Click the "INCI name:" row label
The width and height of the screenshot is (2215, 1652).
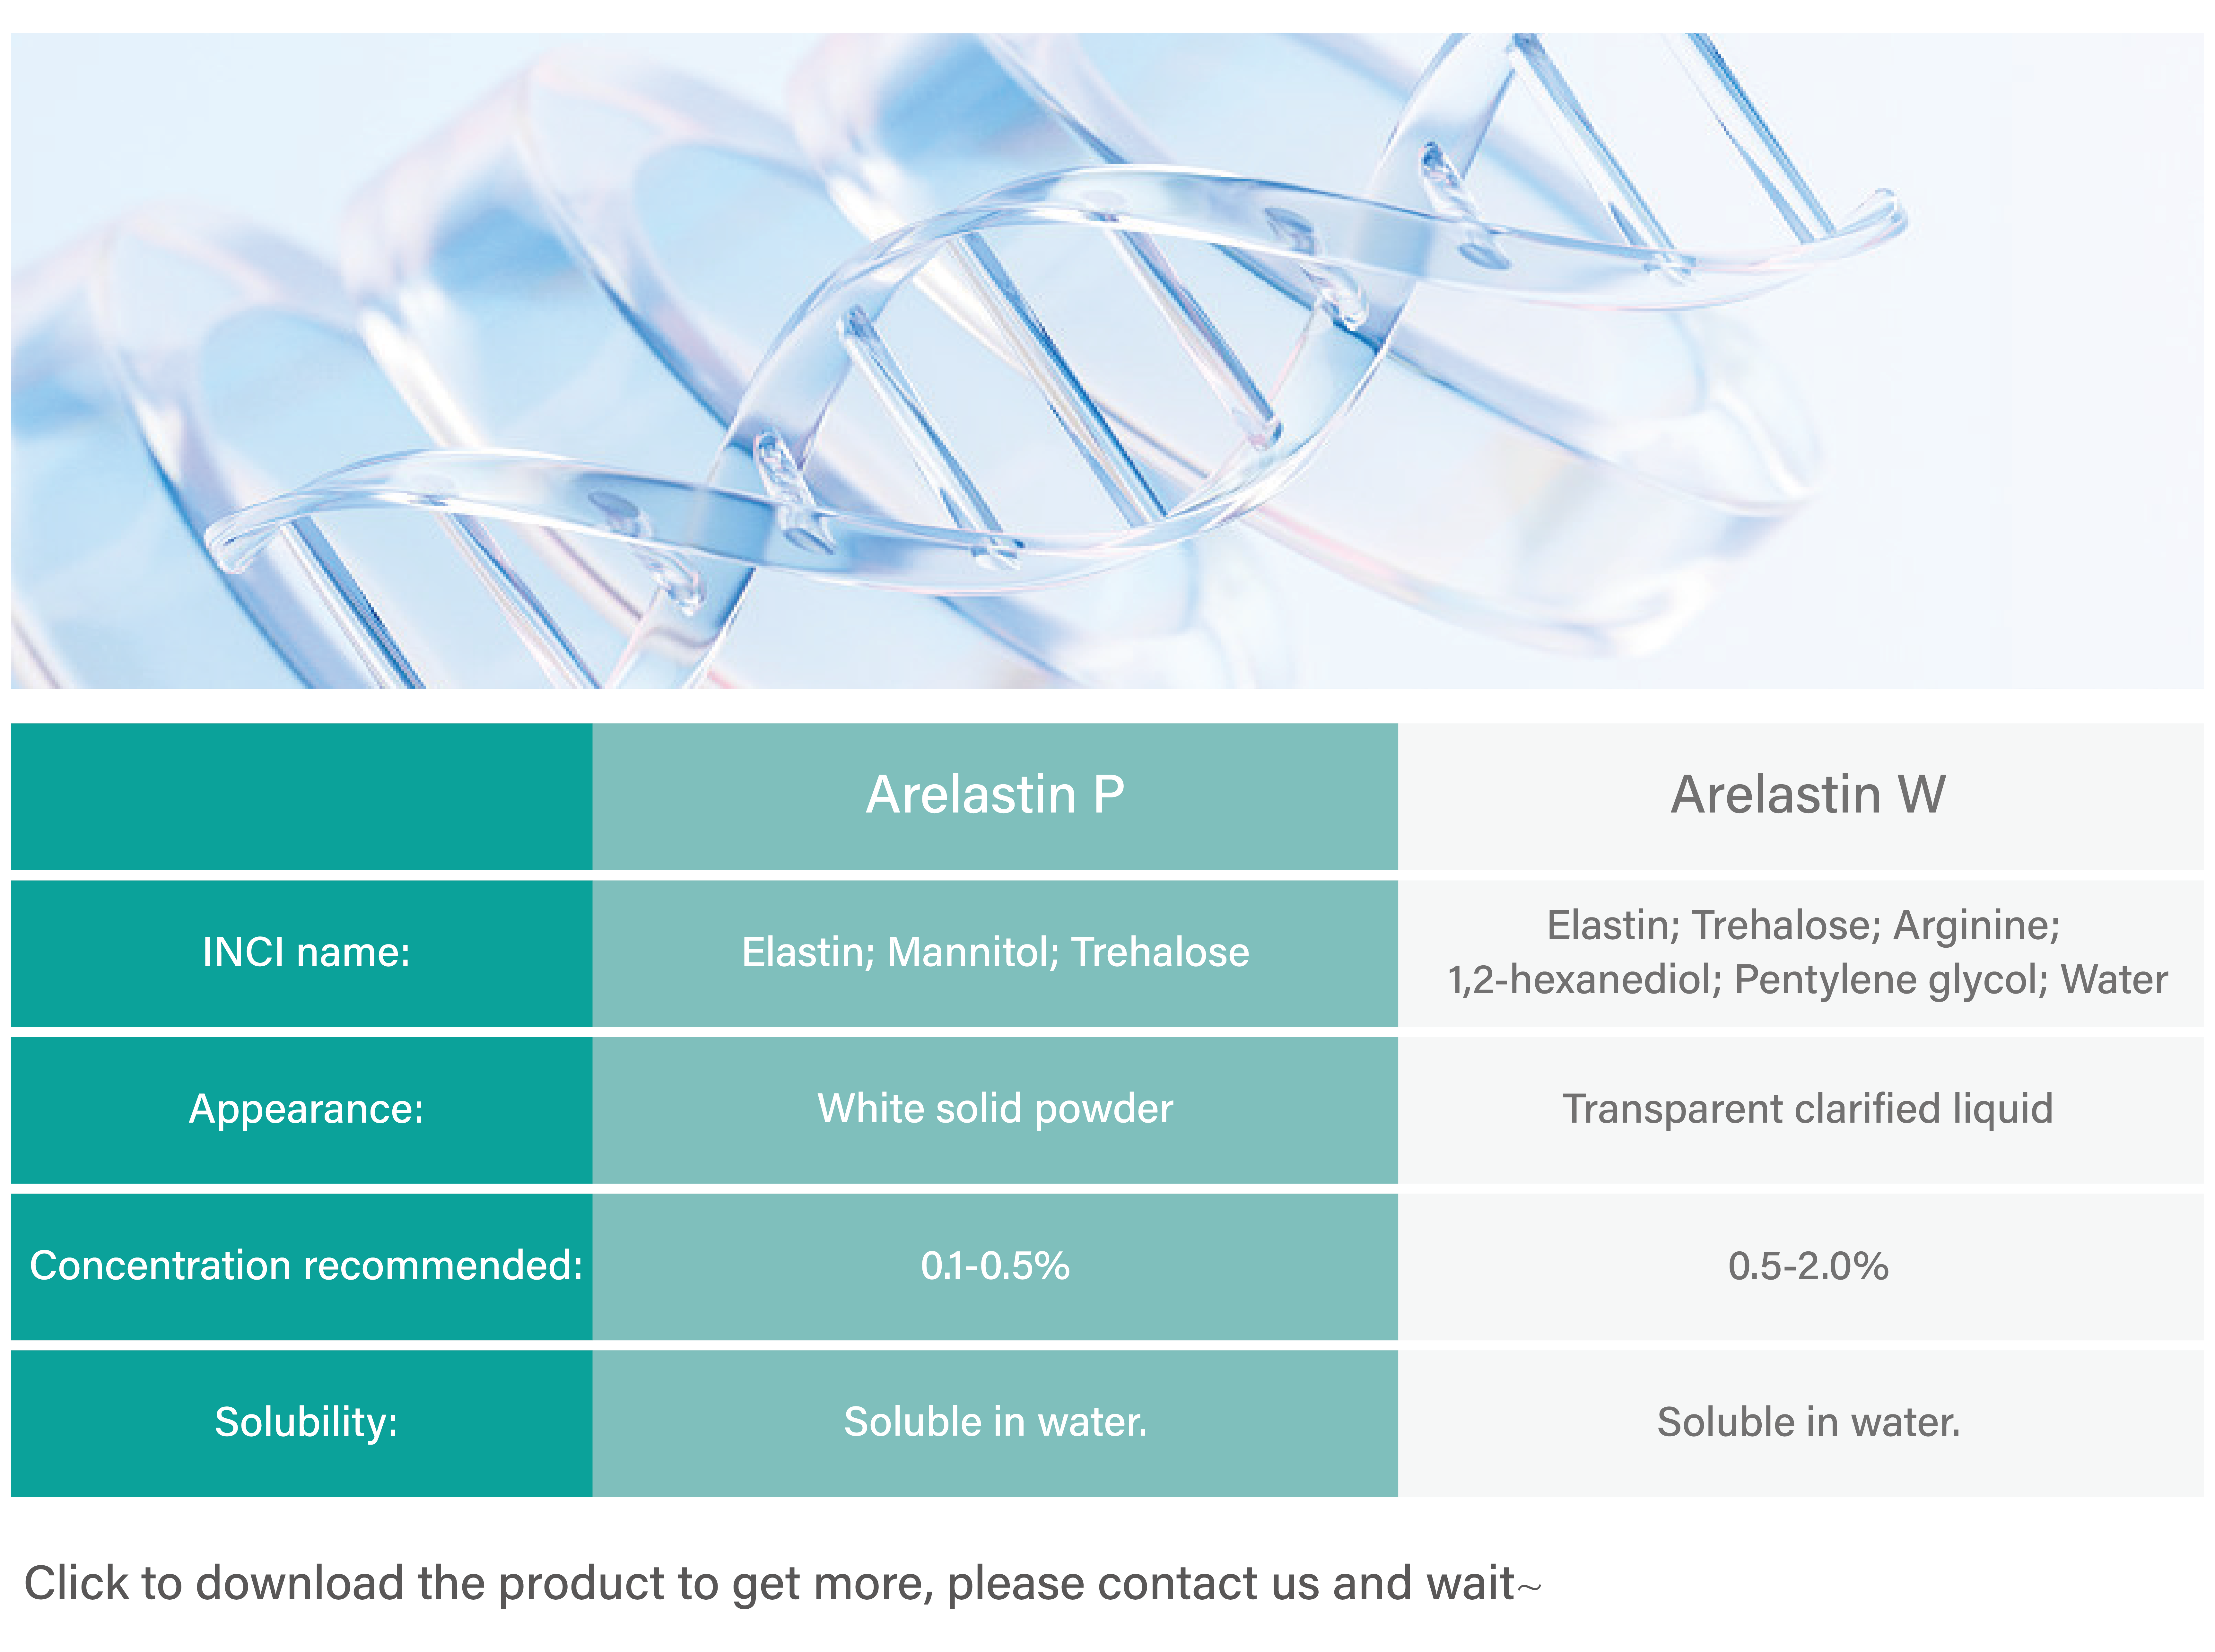click(306, 952)
